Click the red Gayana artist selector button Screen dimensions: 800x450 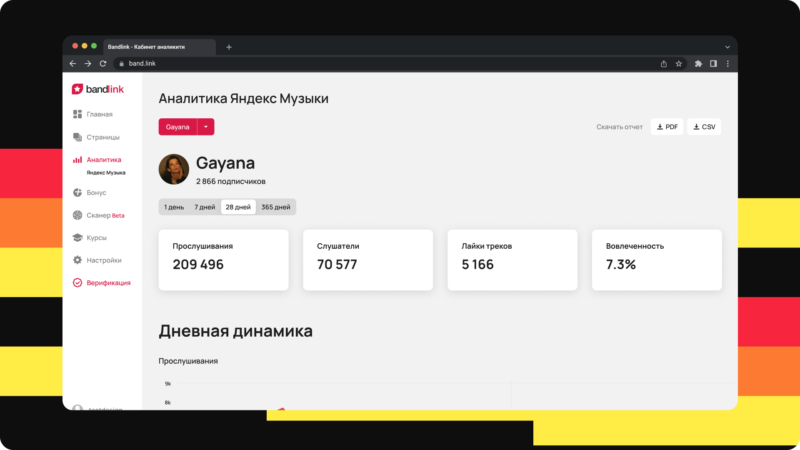tap(177, 127)
